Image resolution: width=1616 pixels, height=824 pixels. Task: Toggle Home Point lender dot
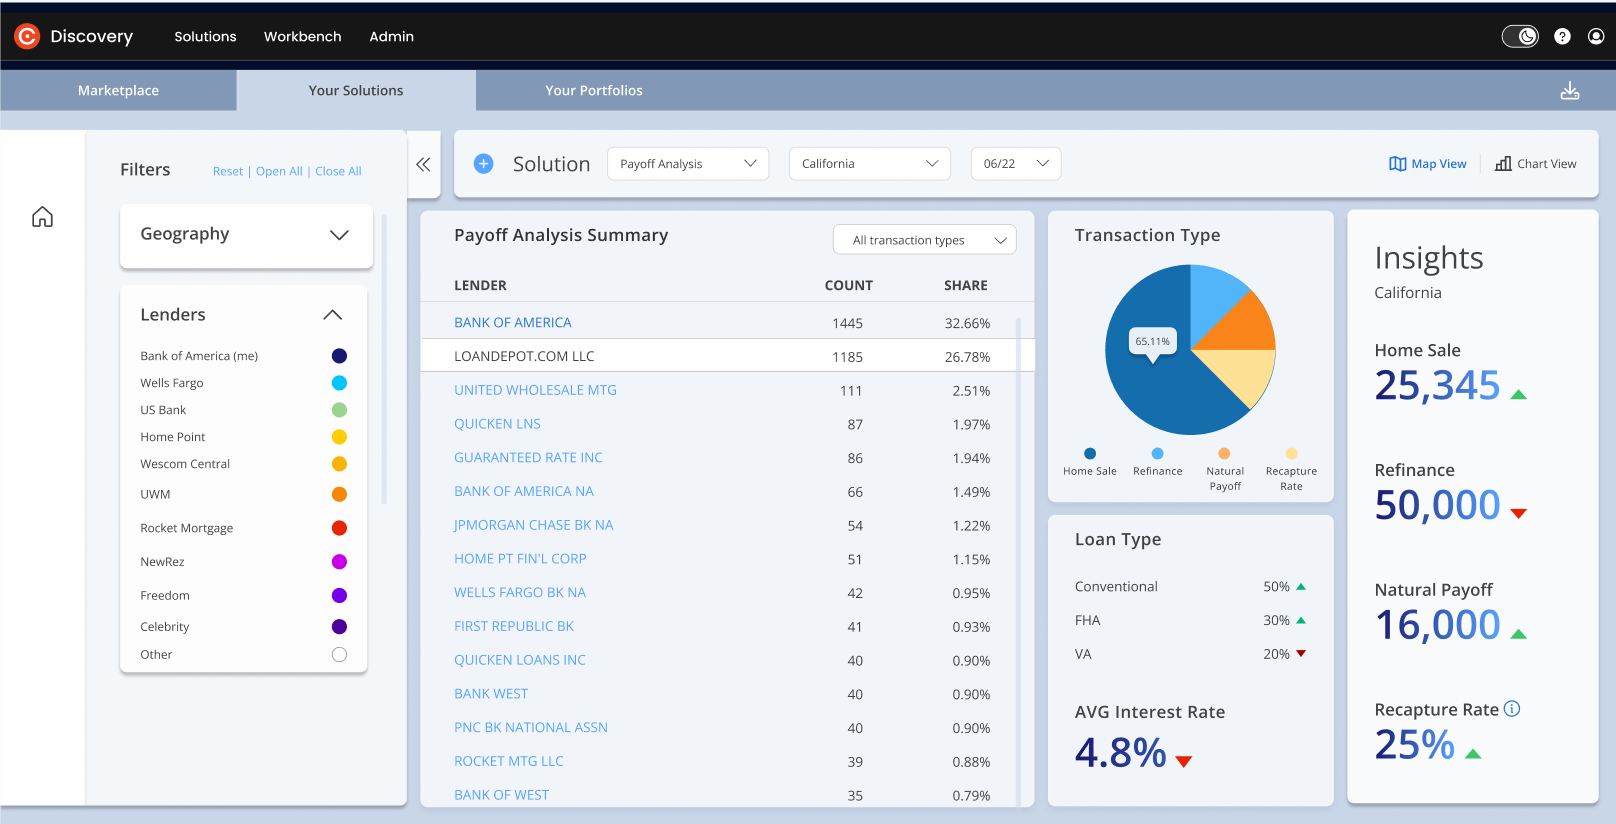coord(339,437)
